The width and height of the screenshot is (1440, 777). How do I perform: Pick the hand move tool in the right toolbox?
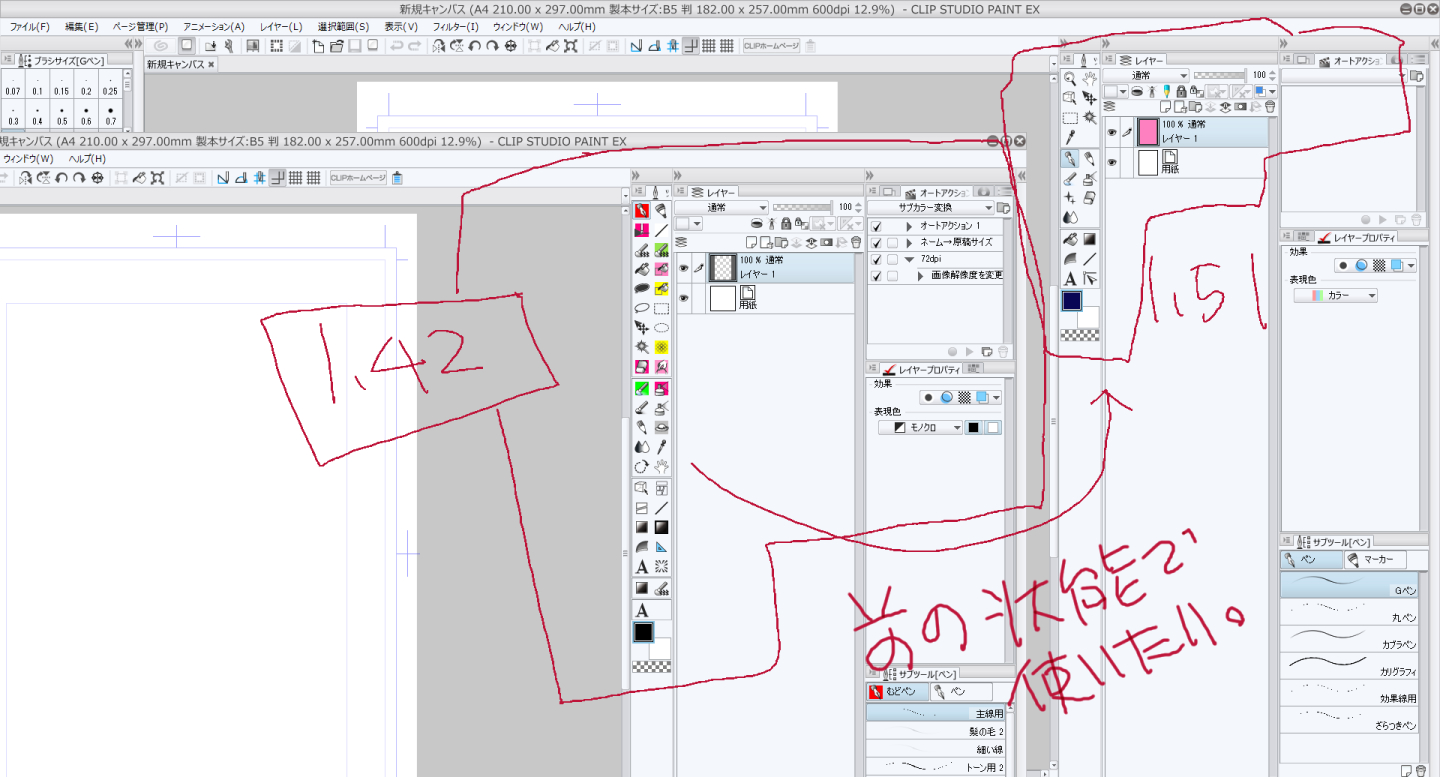1089,78
